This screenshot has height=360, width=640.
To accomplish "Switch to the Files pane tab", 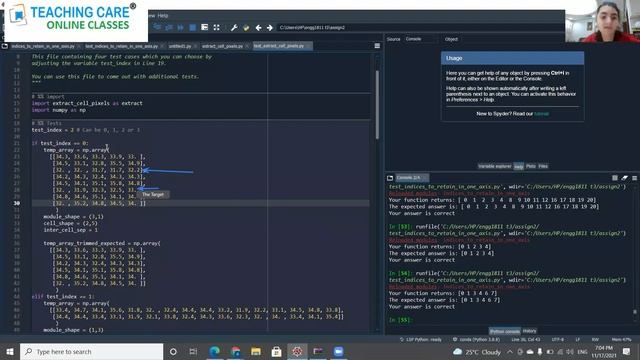I will (x=543, y=166).
